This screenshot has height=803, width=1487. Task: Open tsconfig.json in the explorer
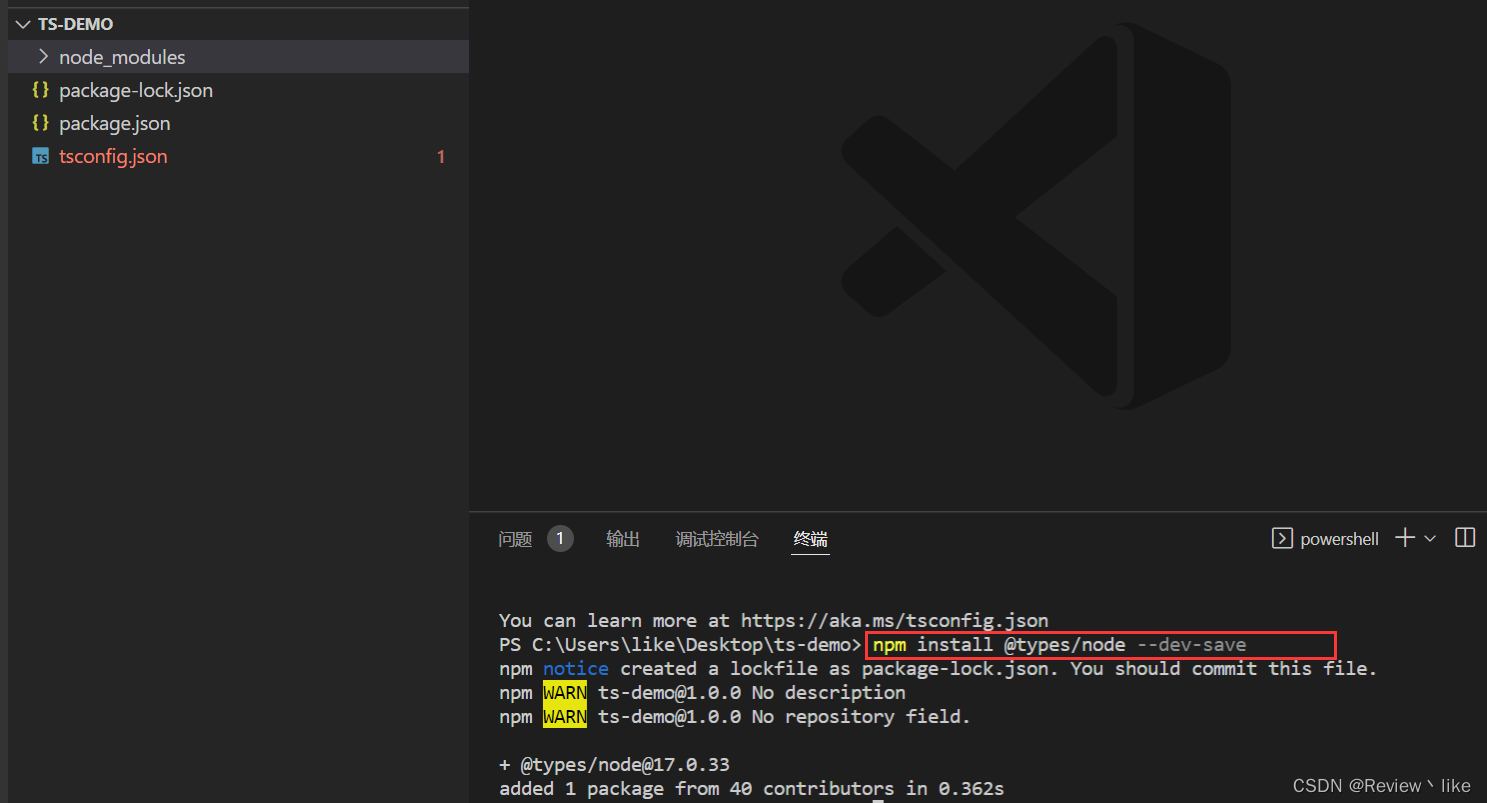tap(113, 156)
